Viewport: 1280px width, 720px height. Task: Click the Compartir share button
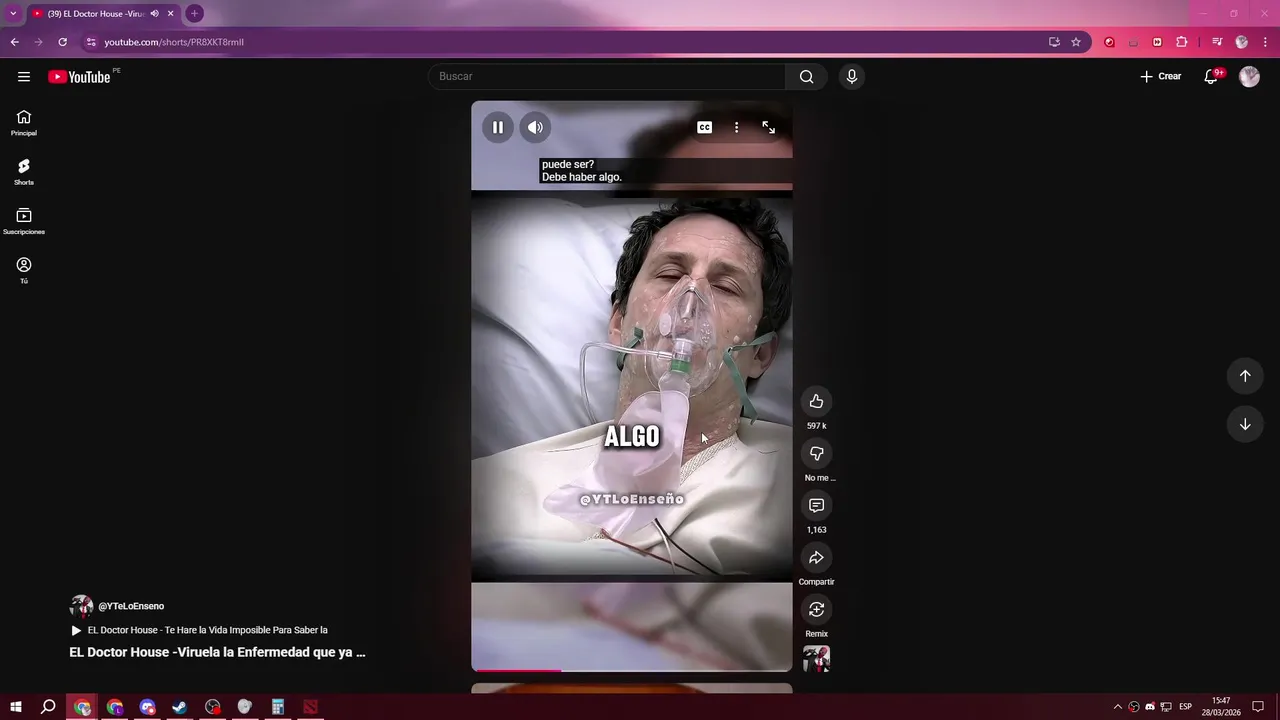pos(816,557)
